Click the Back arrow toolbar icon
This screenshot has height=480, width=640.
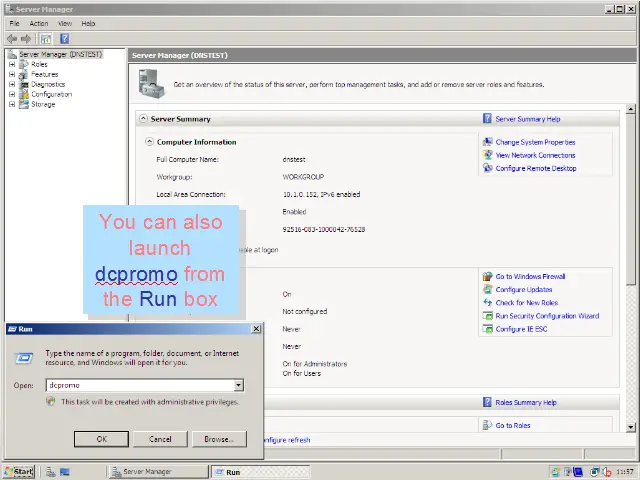(x=12, y=39)
